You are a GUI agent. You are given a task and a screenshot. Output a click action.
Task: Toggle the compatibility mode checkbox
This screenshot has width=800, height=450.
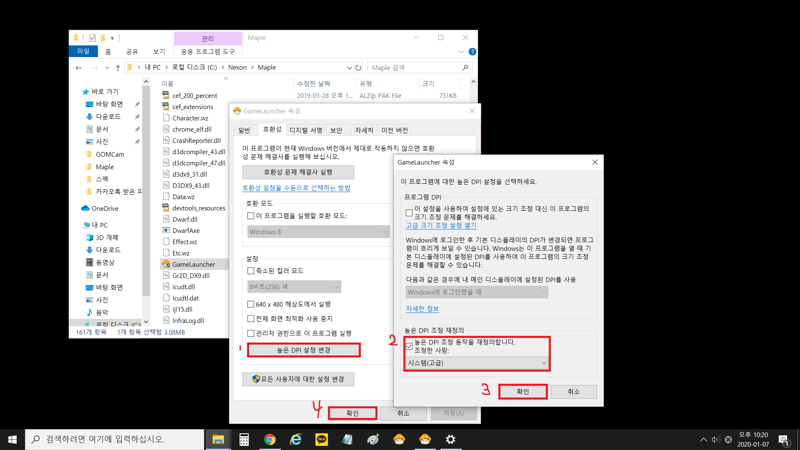click(x=251, y=216)
